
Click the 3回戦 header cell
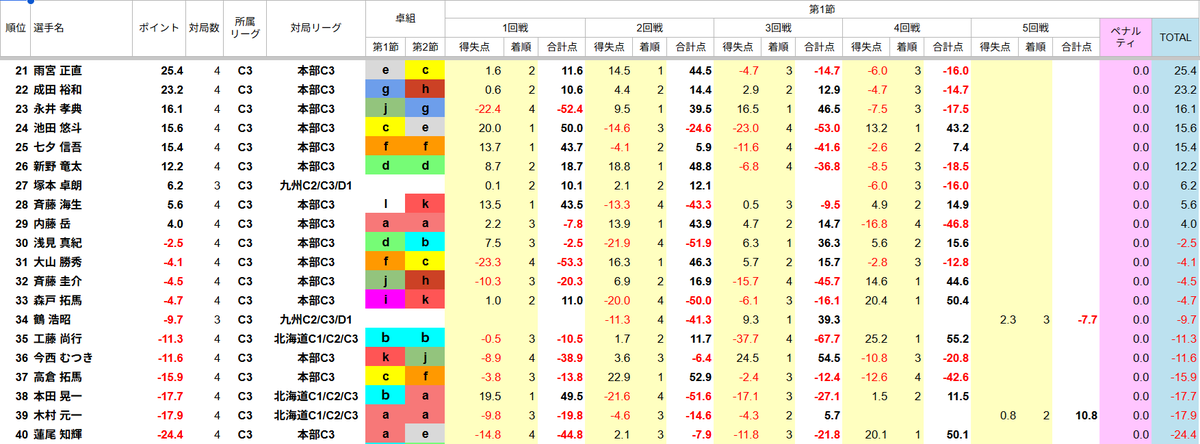(779, 28)
